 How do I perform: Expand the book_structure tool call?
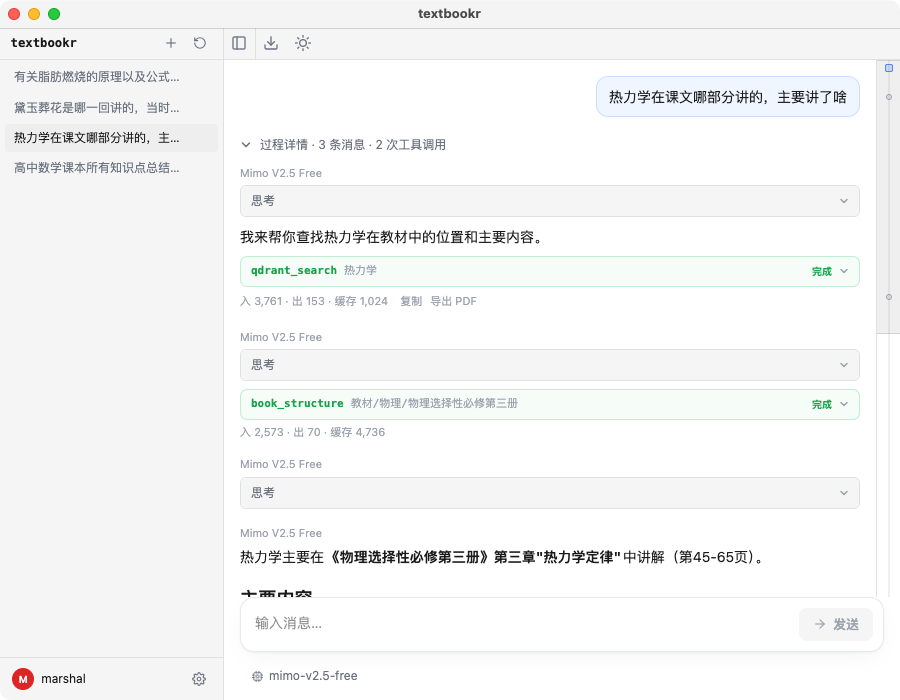[549, 405]
